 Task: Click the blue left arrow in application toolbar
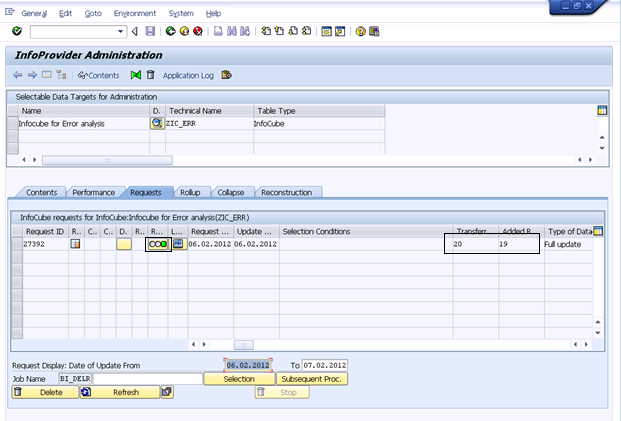tap(17, 75)
